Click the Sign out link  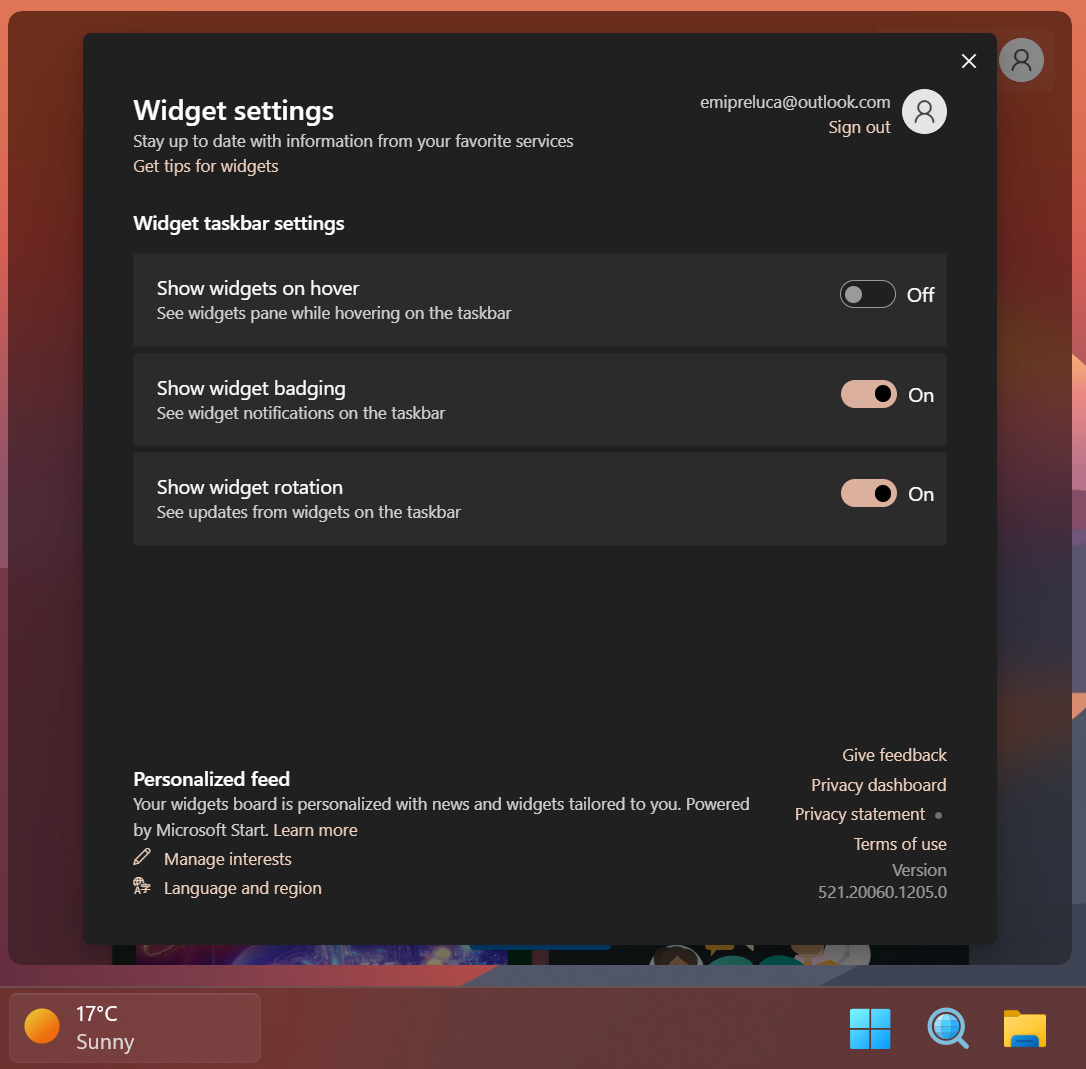tap(858, 127)
